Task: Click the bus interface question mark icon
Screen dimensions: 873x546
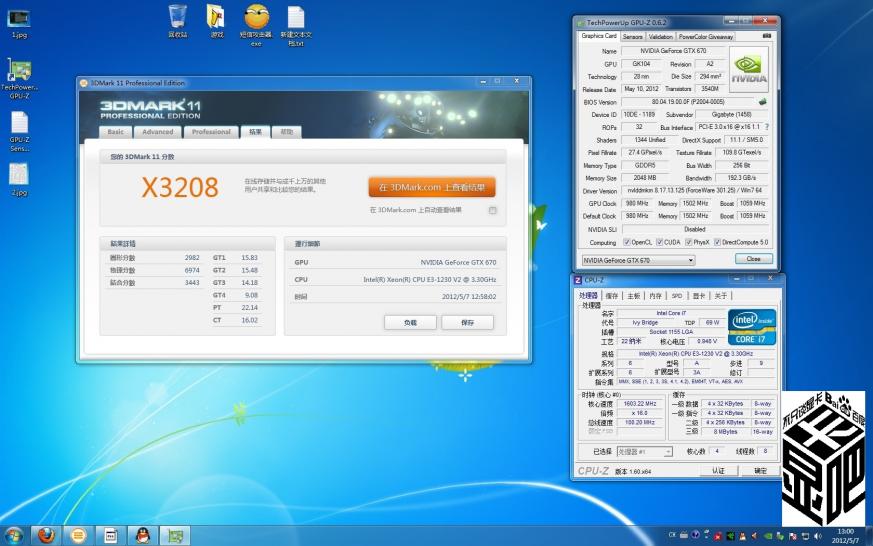Action: (767, 127)
